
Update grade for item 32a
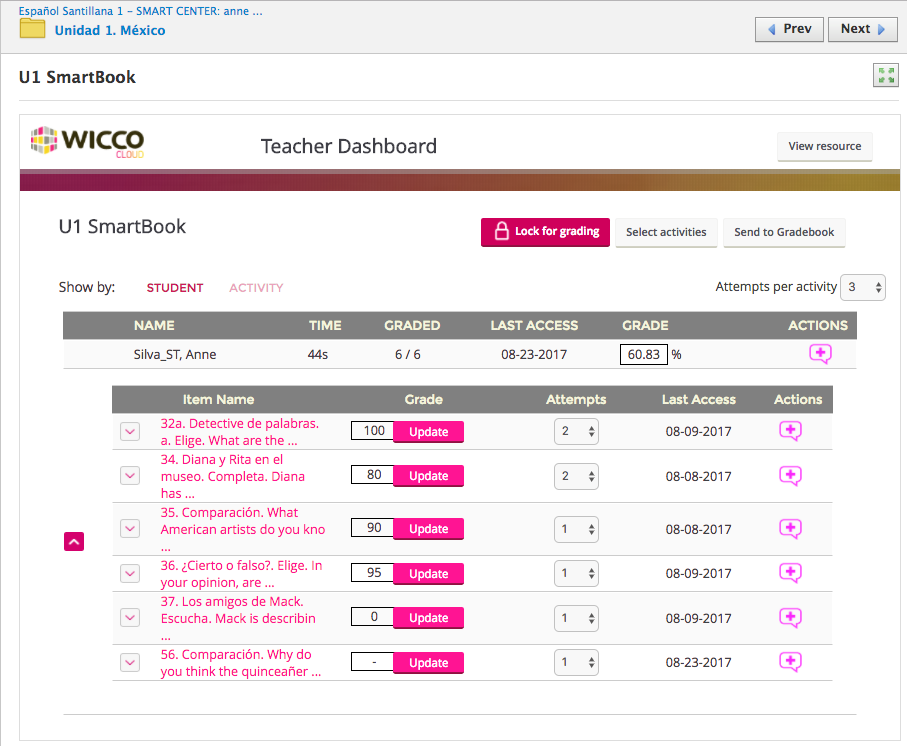[x=429, y=432]
